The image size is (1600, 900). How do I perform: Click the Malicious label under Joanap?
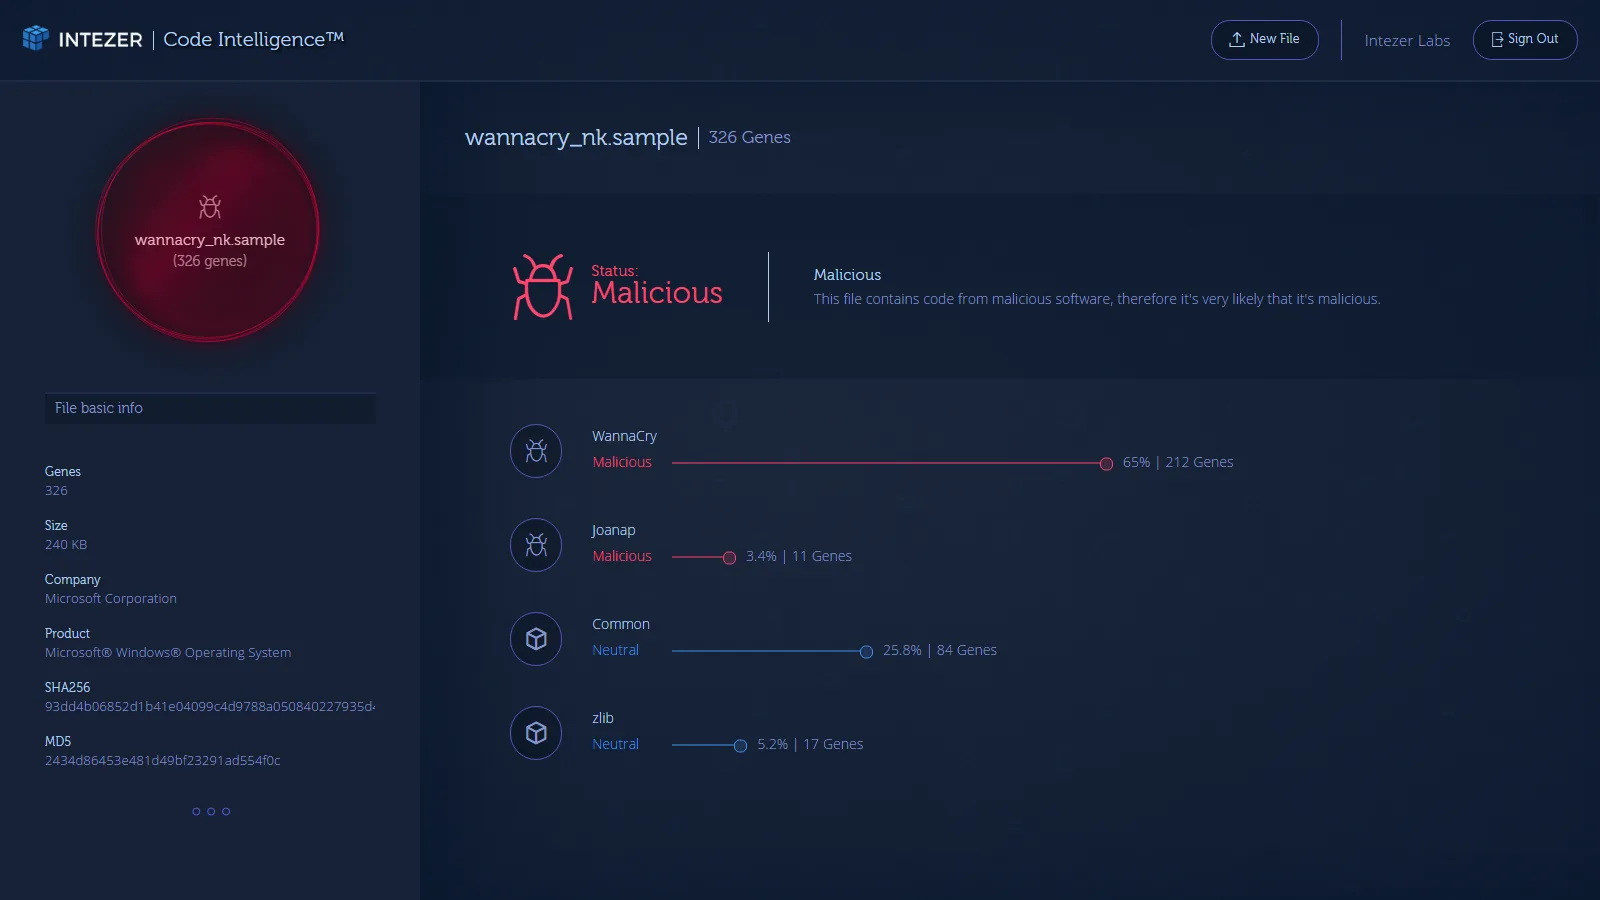click(622, 556)
